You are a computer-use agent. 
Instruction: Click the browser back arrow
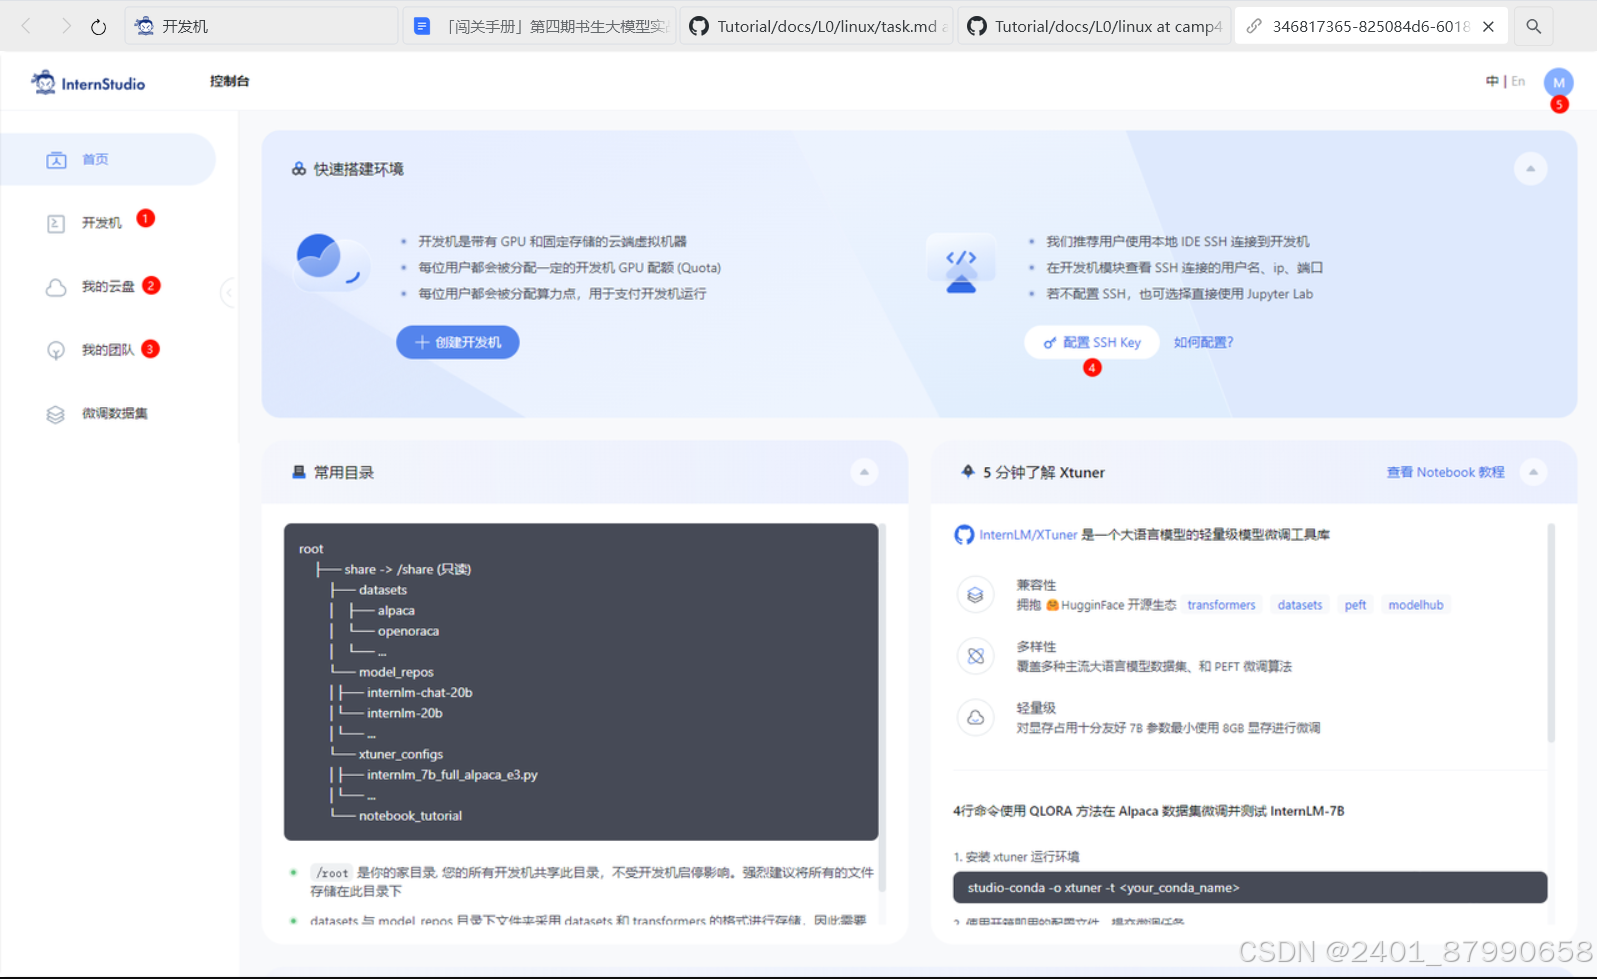coord(27,26)
